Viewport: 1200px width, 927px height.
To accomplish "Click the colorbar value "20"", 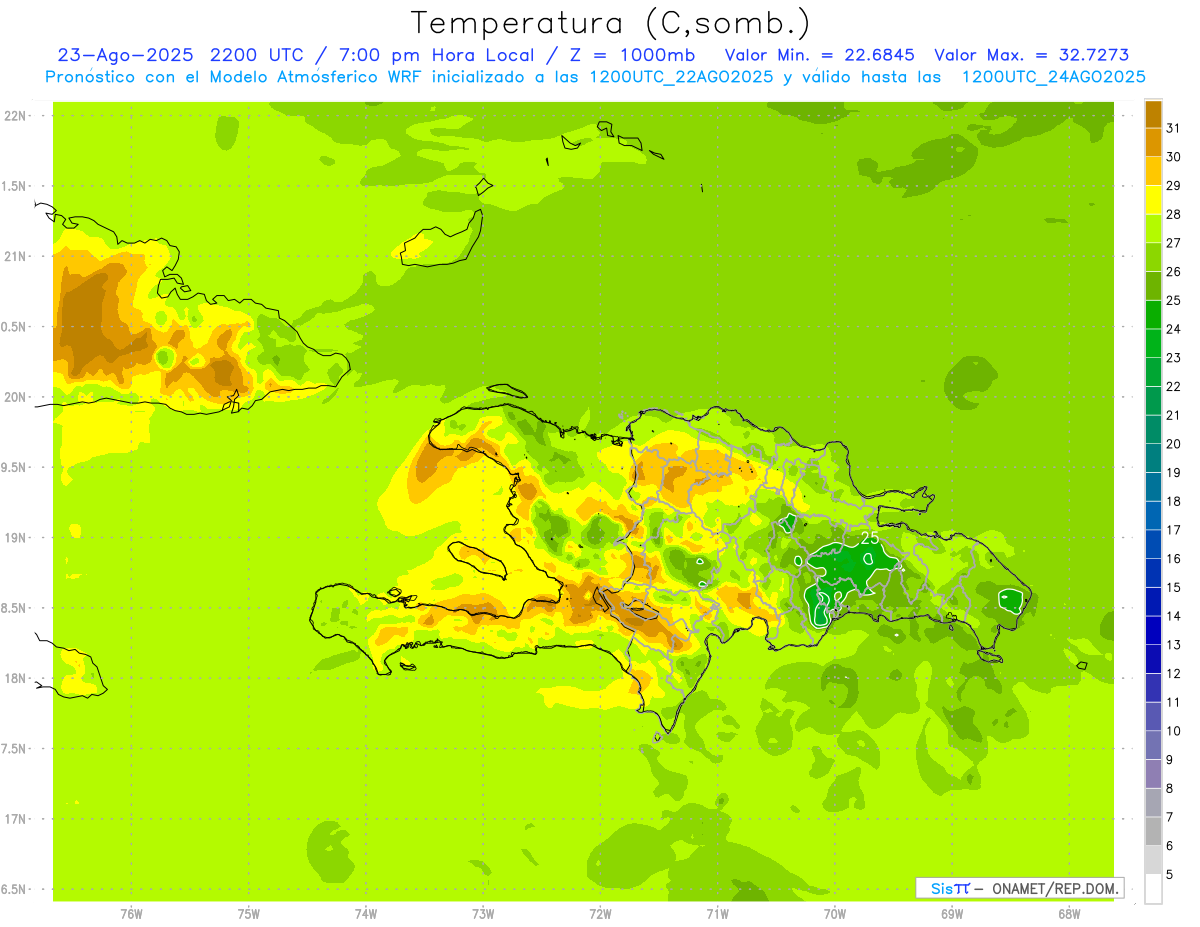I will click(1174, 444).
